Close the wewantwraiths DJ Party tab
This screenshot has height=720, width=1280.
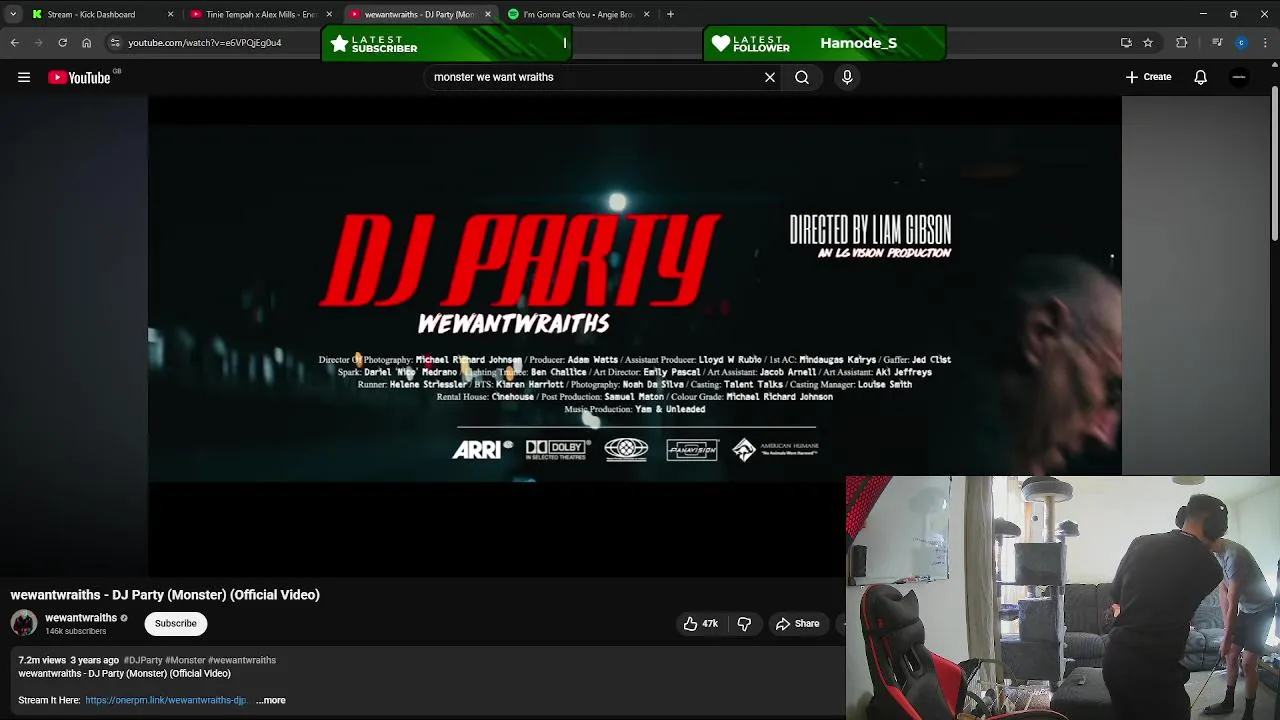[x=488, y=14]
